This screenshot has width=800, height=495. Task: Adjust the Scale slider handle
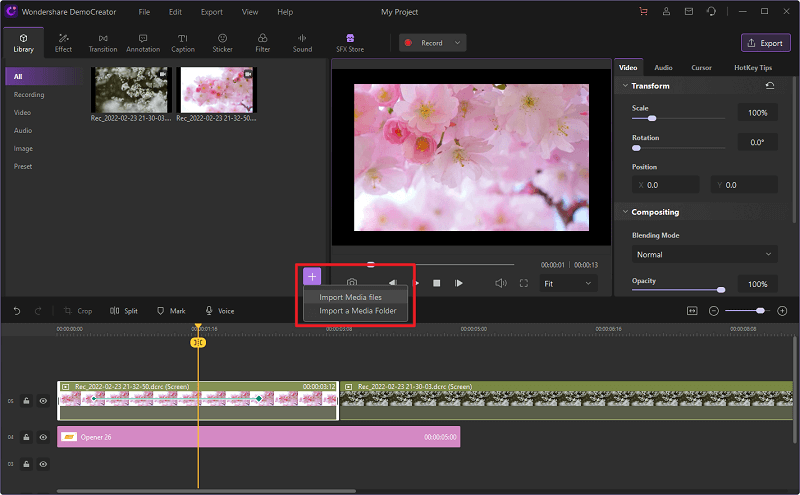[652, 118]
